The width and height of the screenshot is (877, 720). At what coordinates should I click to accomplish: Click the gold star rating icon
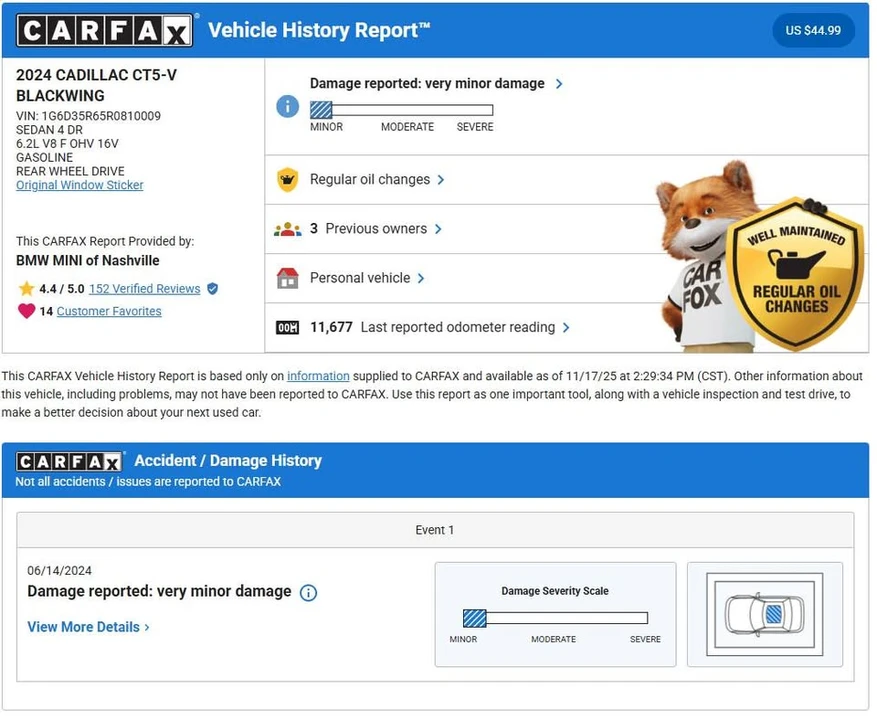(26, 290)
